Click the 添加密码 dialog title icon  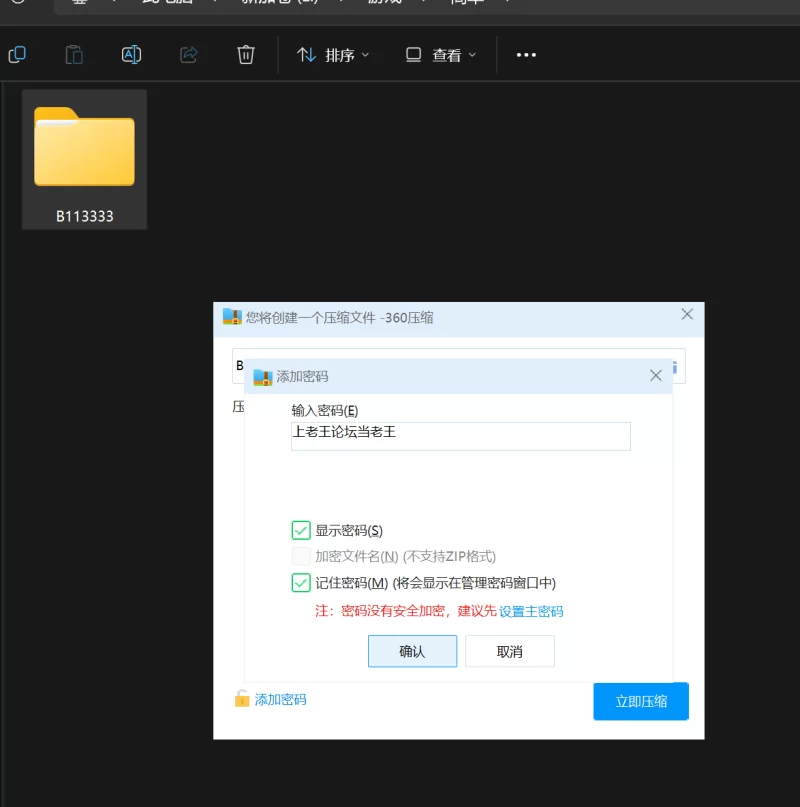click(263, 377)
